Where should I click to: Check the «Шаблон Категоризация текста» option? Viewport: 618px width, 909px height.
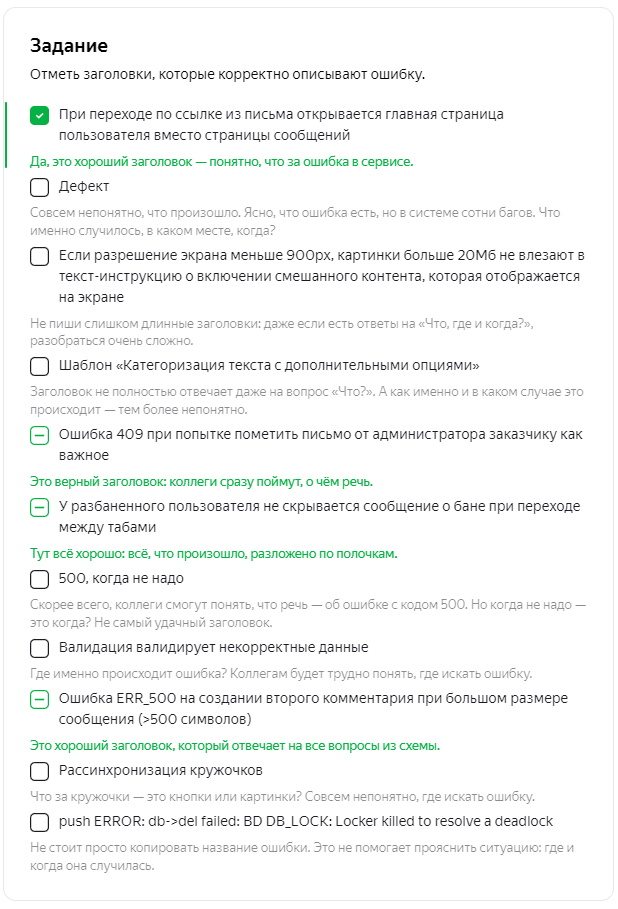coord(39,366)
